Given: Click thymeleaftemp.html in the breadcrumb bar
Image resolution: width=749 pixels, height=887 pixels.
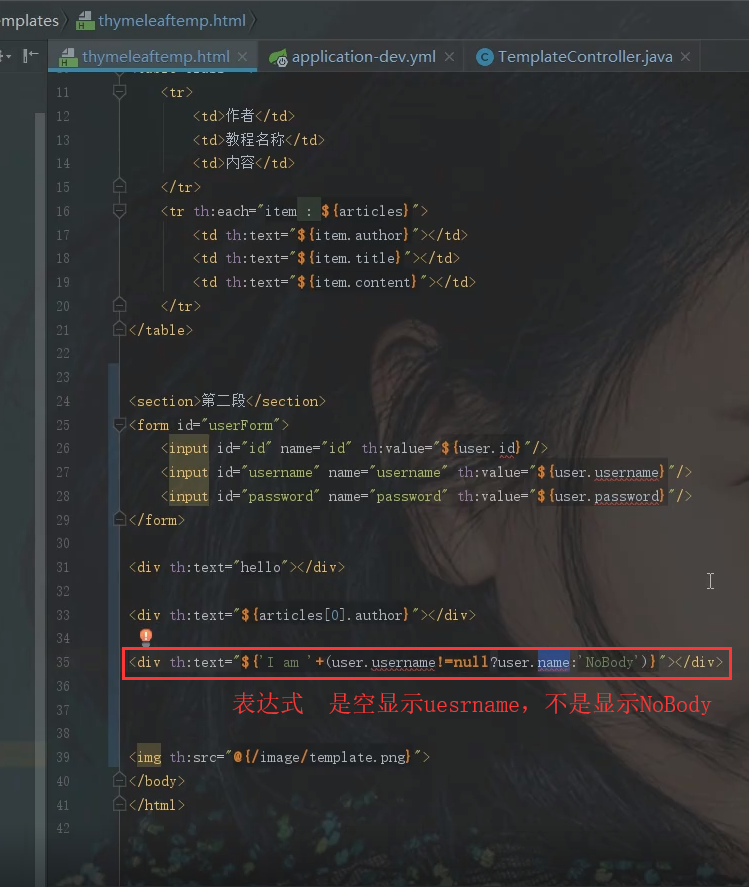Looking at the screenshot, I should (x=172, y=20).
